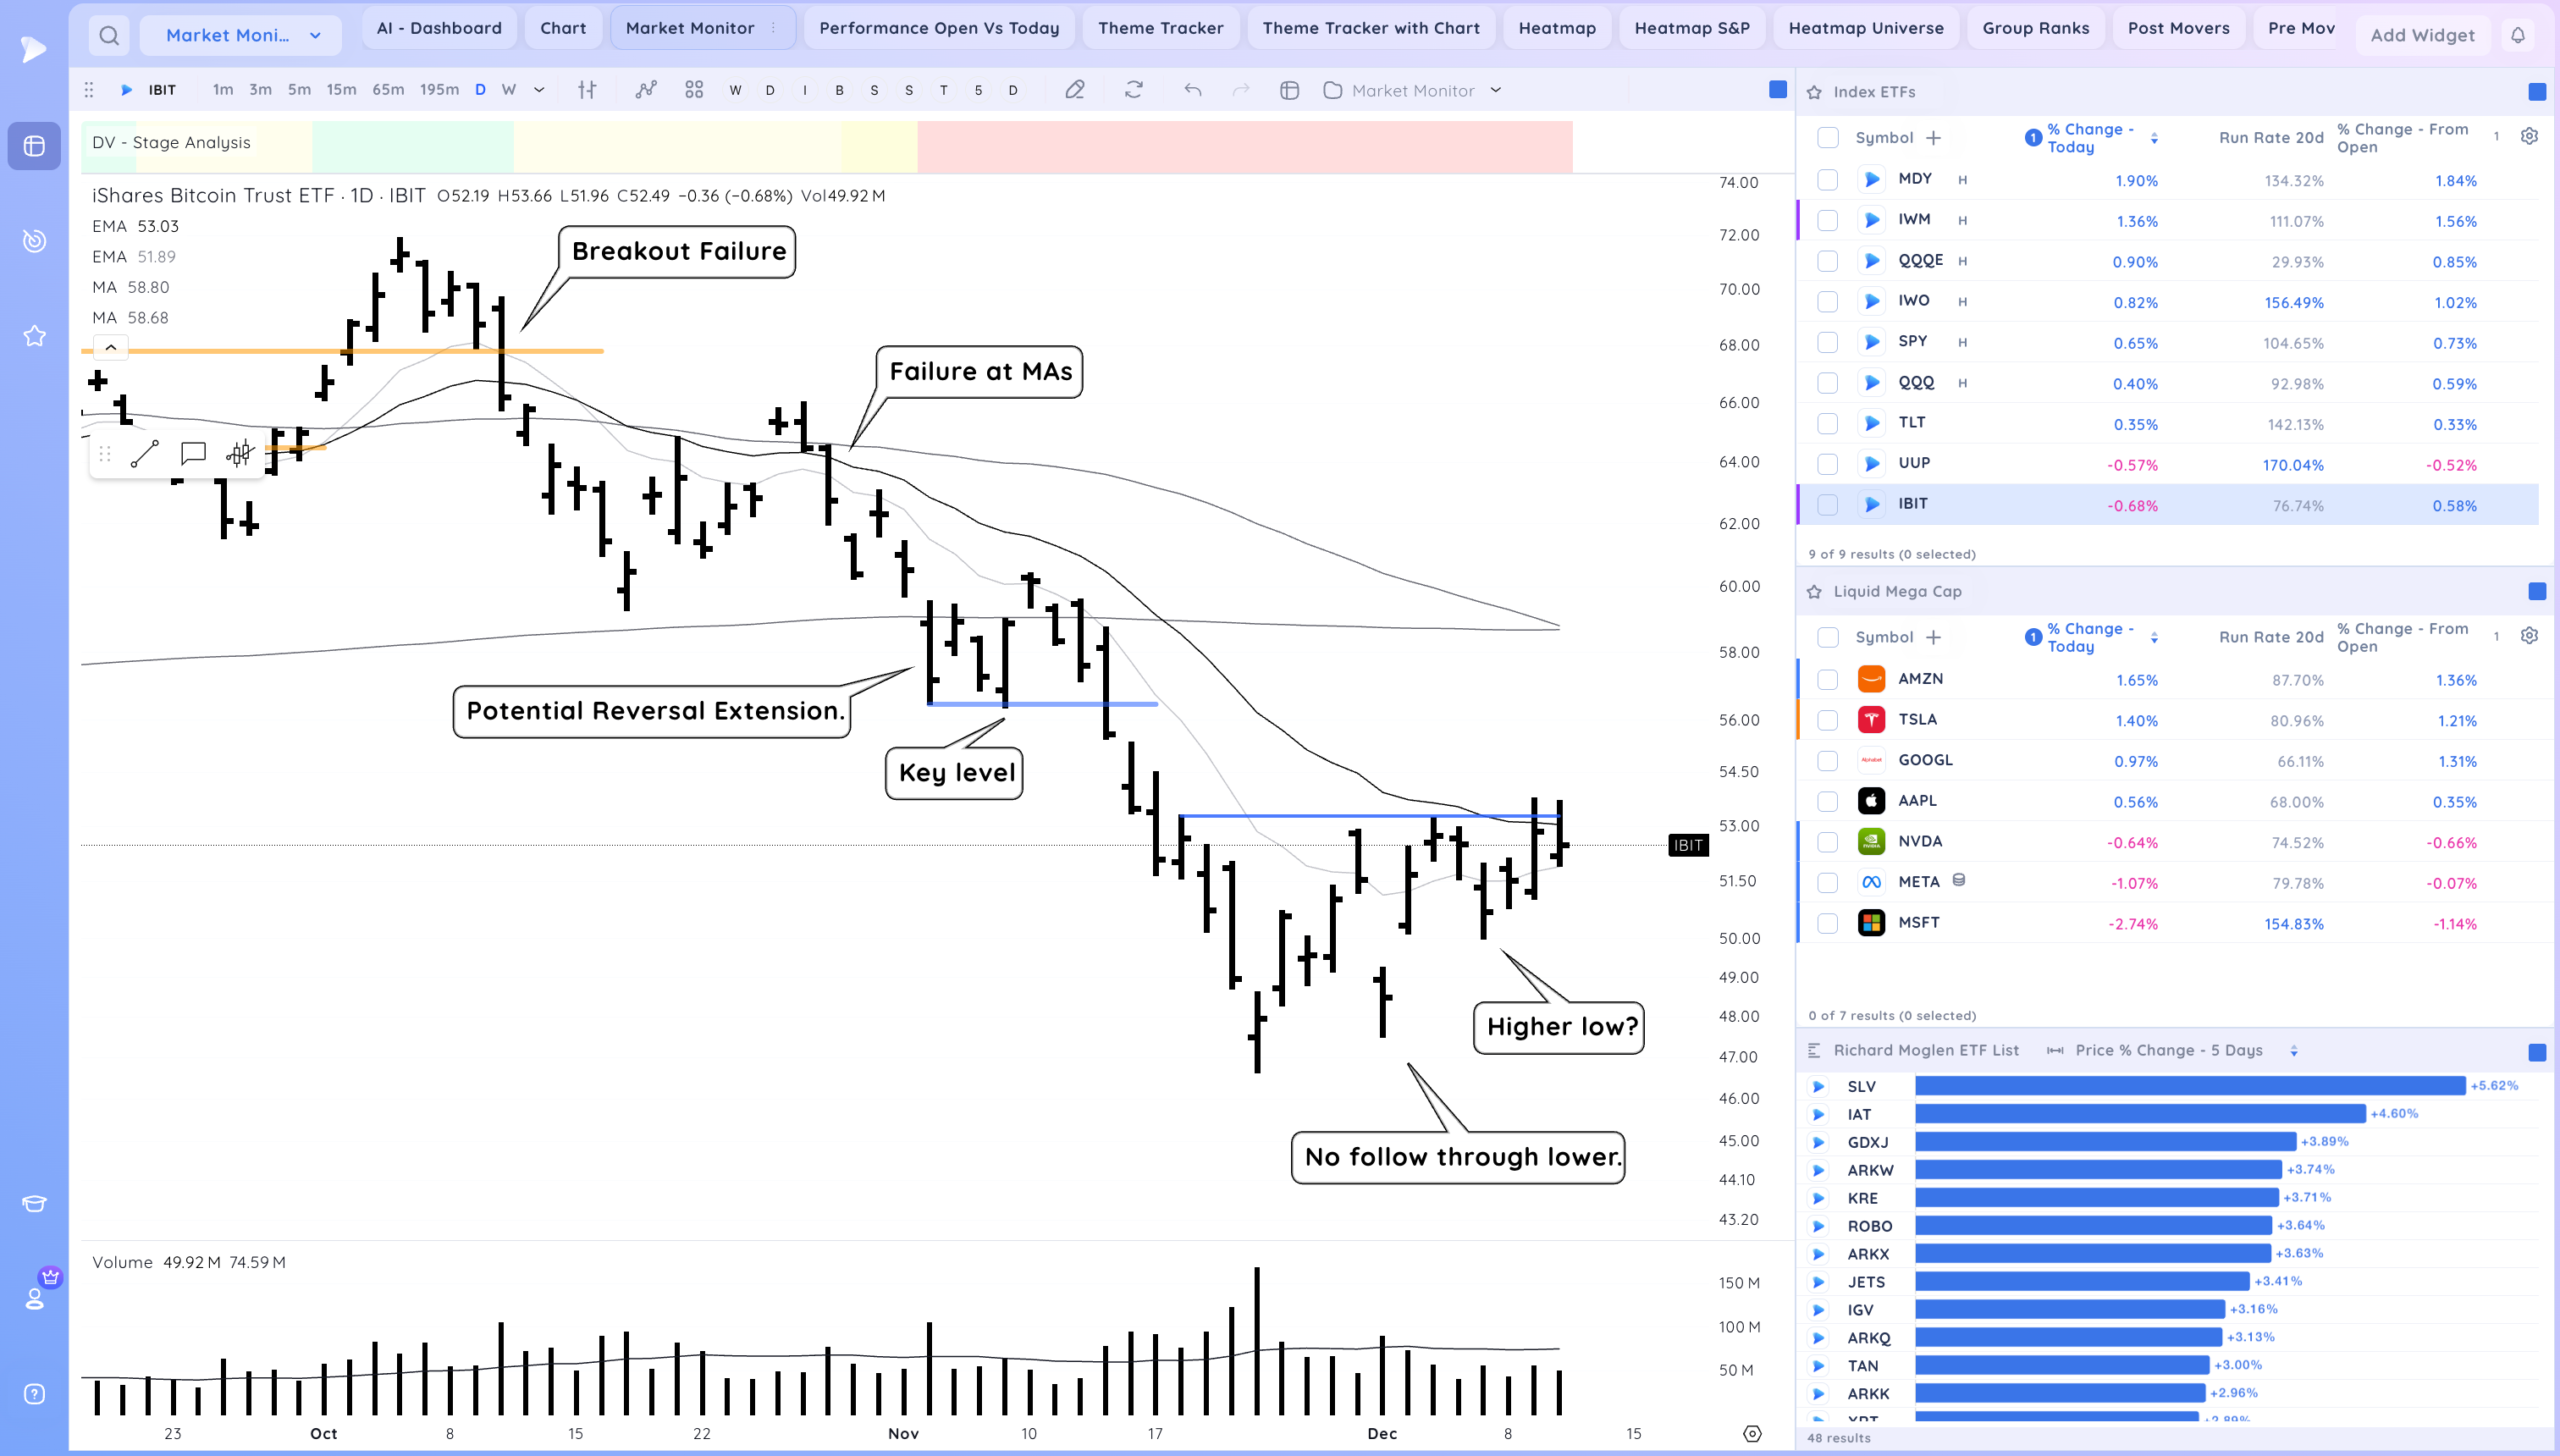Screen dimensions: 2560x1456
Task: Select the trend line drawing tool
Action: click(x=145, y=454)
